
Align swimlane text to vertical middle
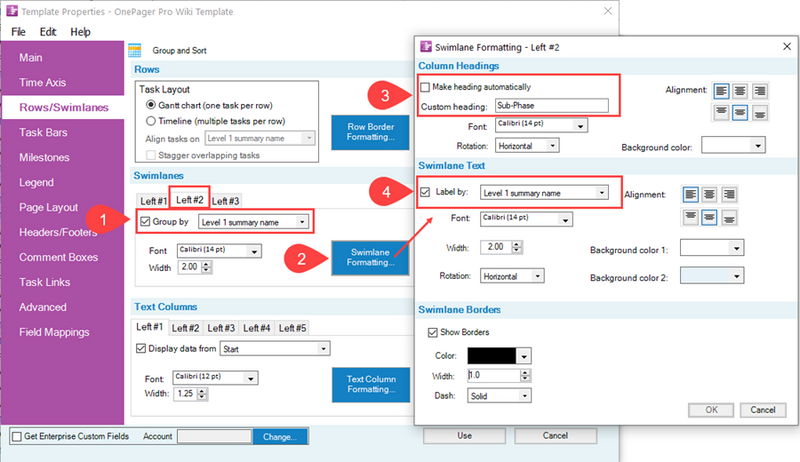[x=709, y=217]
